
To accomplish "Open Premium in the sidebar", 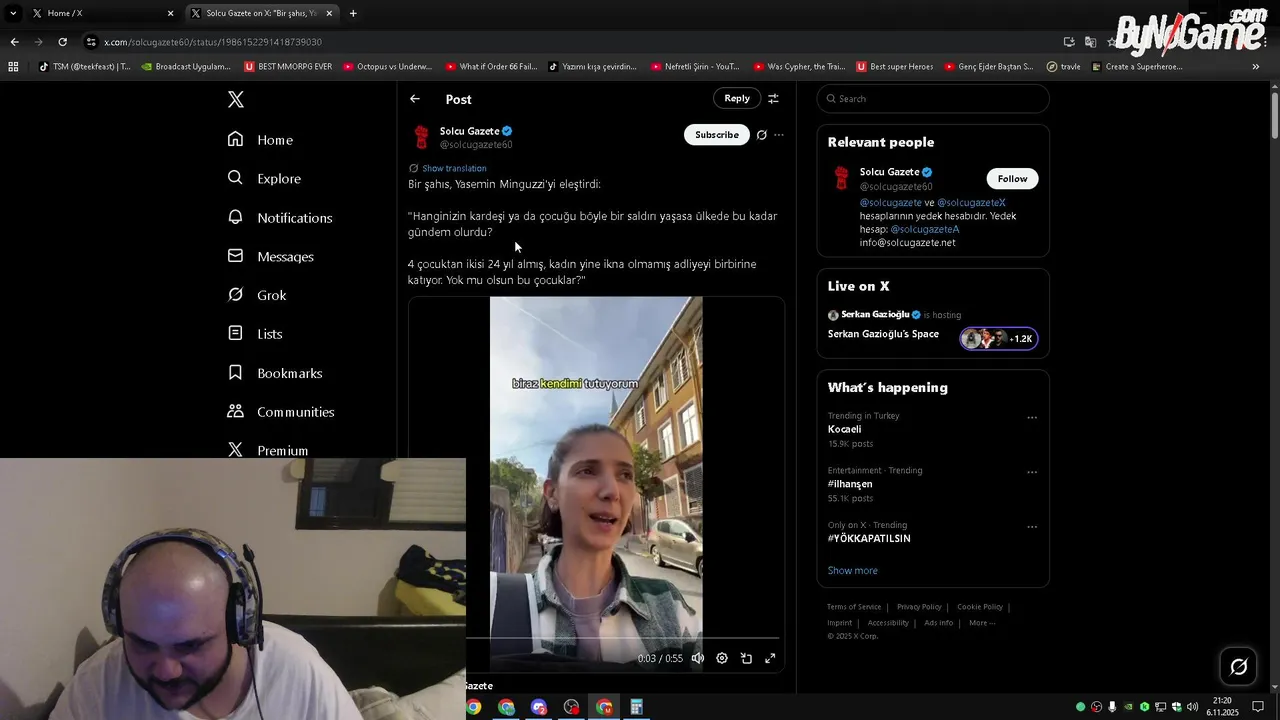I will click(268, 450).
